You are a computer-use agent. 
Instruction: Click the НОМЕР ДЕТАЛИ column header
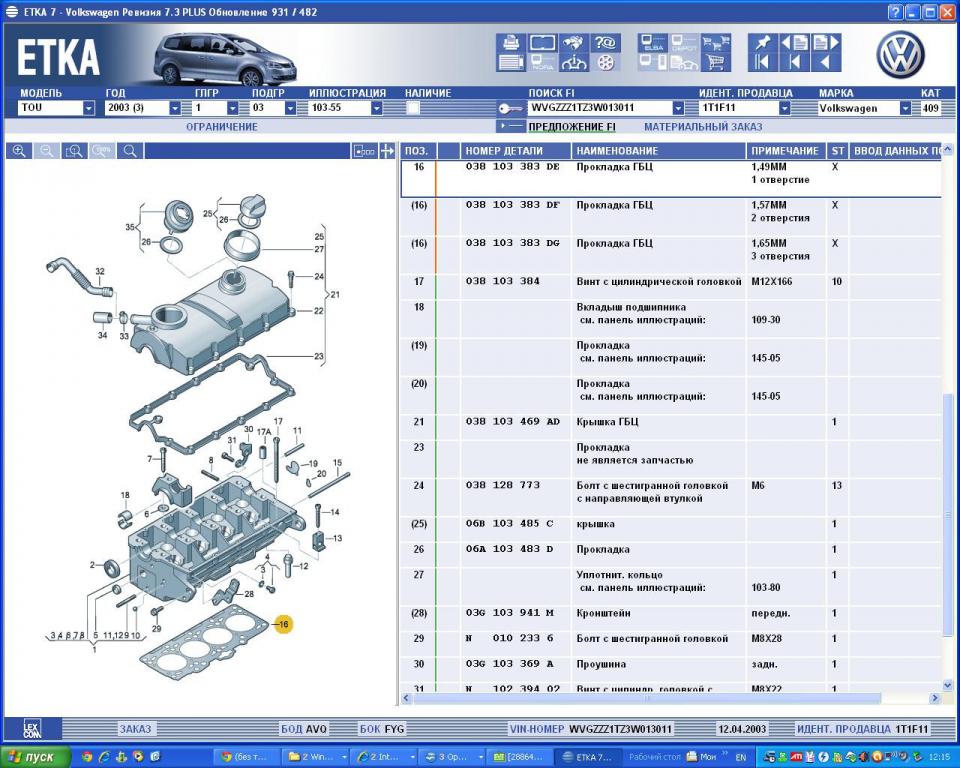tap(516, 151)
